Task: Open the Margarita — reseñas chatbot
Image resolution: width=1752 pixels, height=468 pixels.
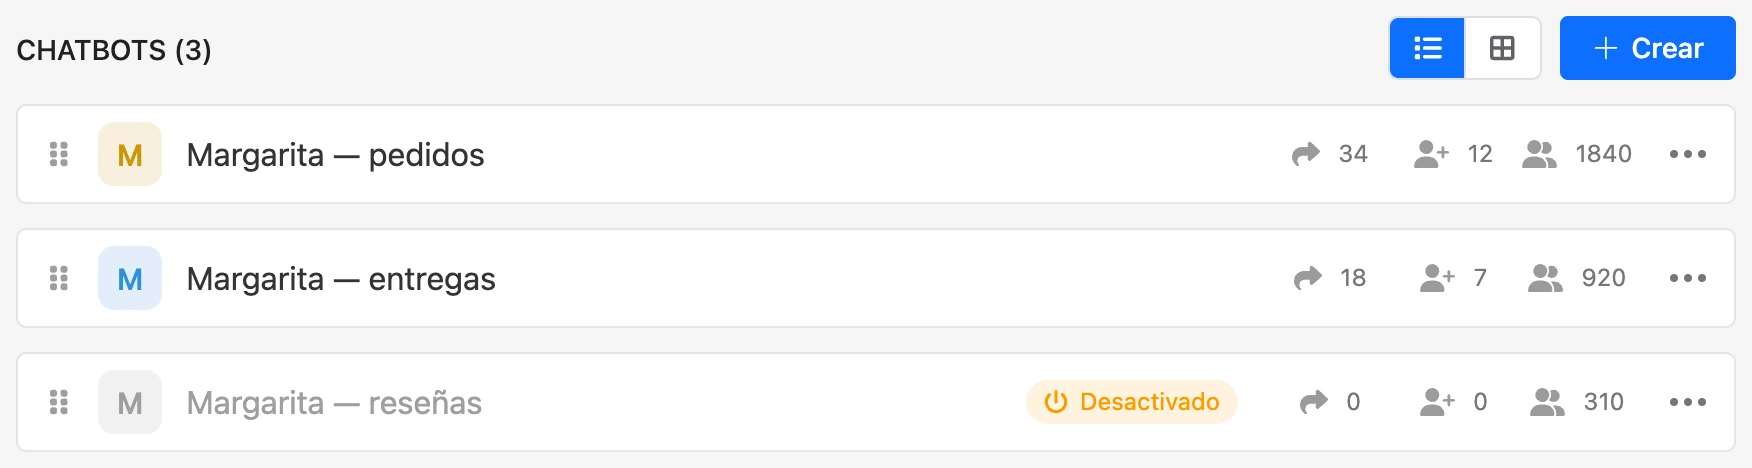Action: [x=334, y=403]
